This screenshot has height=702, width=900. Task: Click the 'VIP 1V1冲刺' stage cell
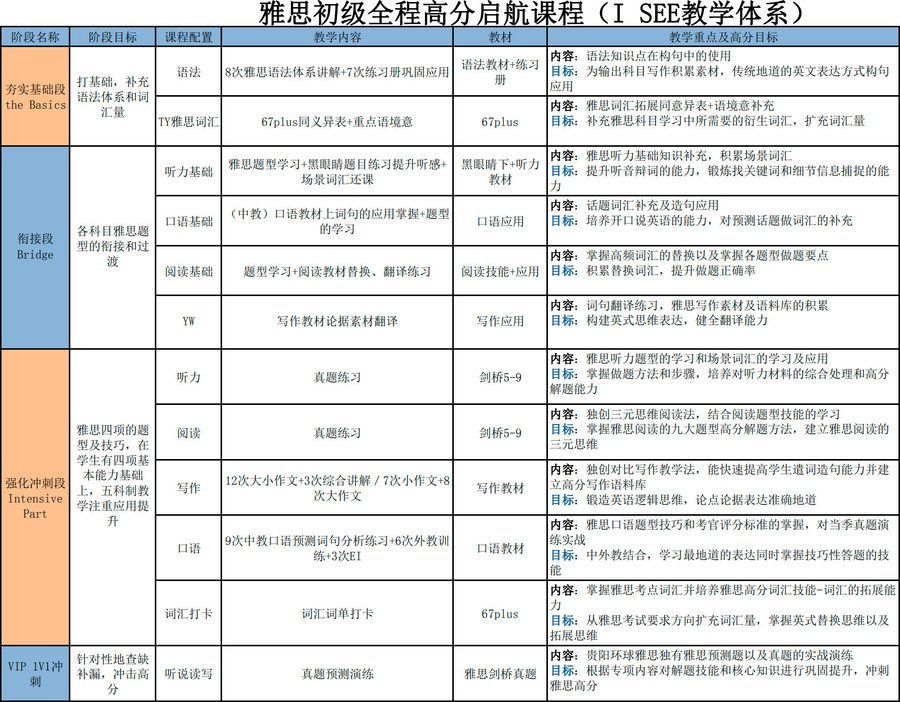tap(35, 673)
